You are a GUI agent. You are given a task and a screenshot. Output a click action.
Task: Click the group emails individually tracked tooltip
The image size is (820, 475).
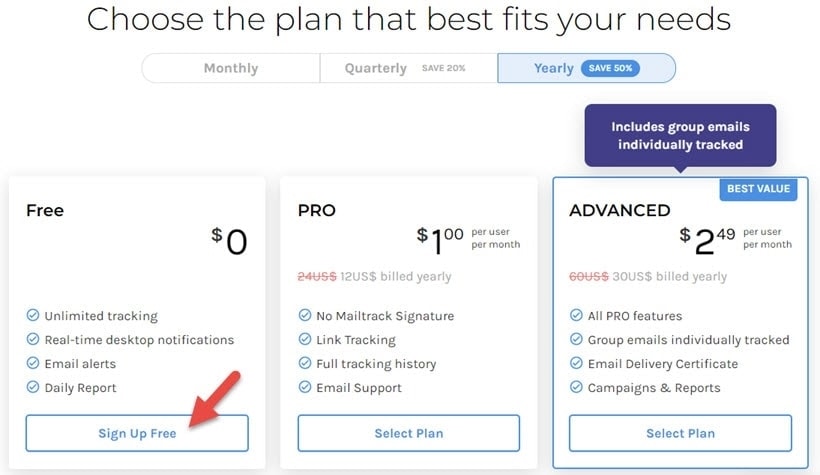(x=680, y=135)
